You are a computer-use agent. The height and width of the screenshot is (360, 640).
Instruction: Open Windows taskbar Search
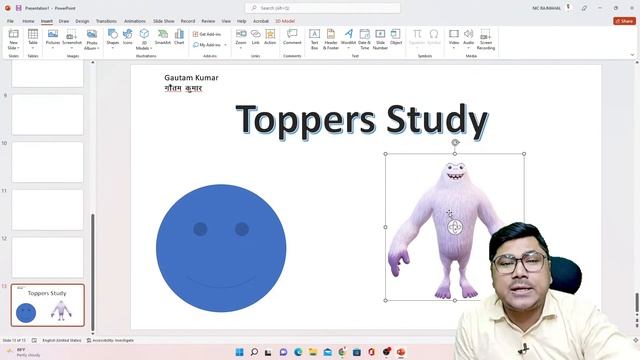coord(254,352)
